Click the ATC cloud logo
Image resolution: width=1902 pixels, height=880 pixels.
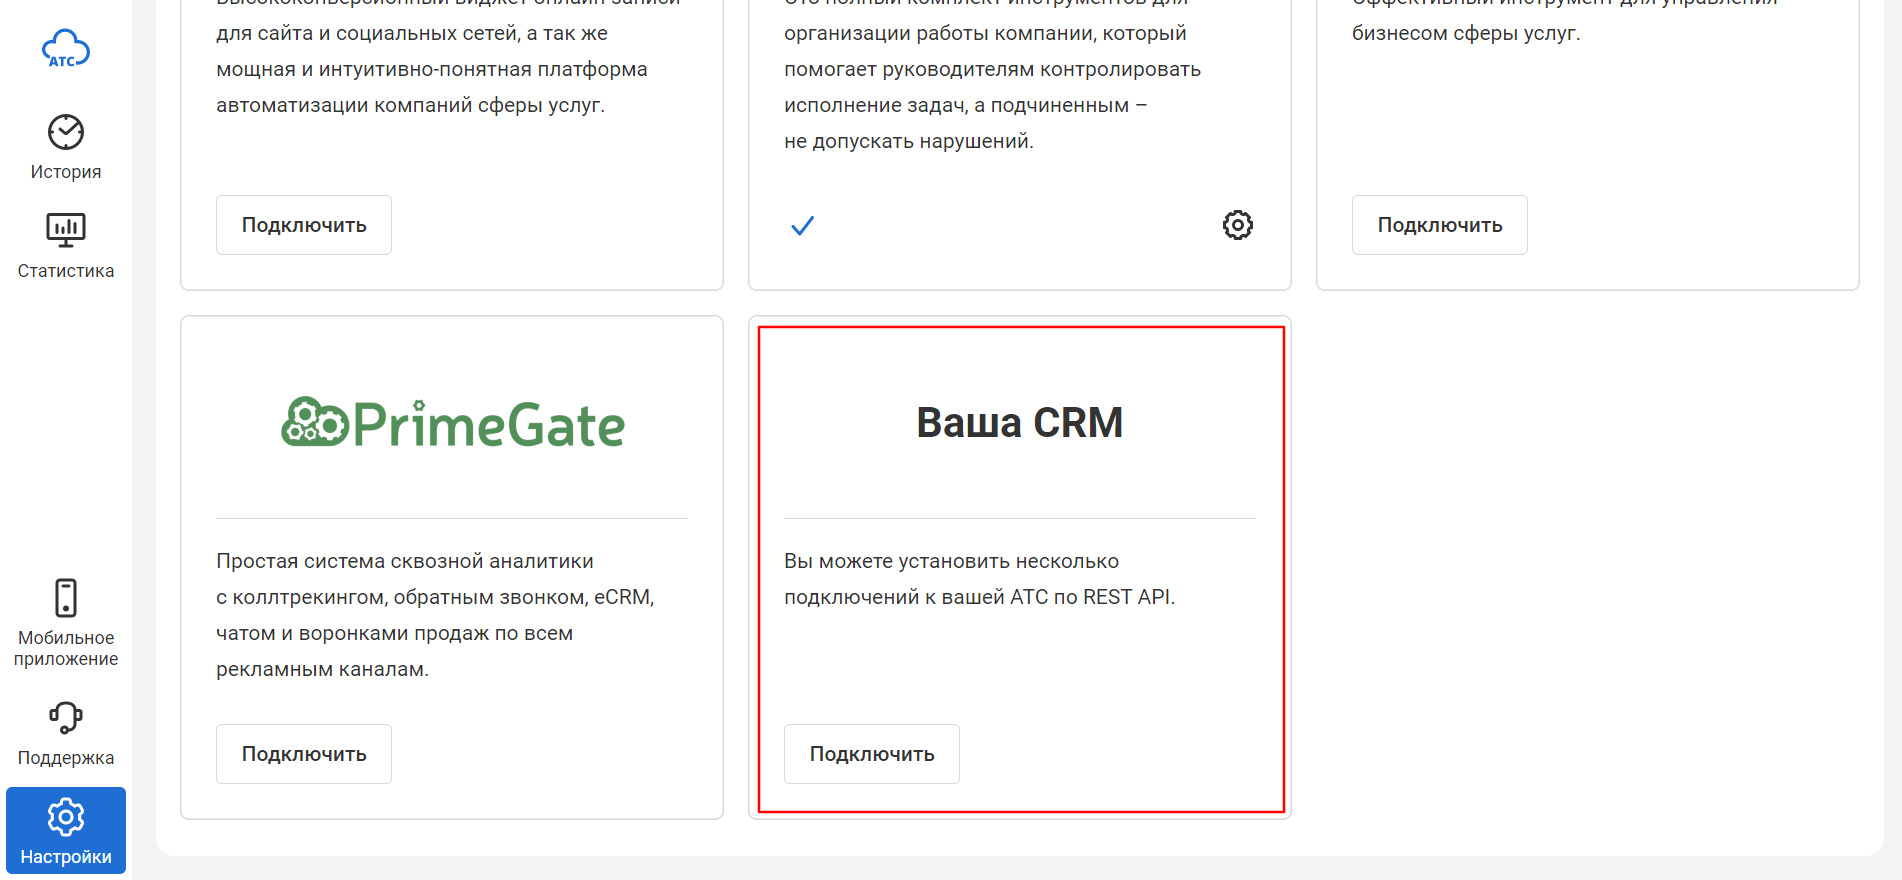pyautogui.click(x=66, y=49)
